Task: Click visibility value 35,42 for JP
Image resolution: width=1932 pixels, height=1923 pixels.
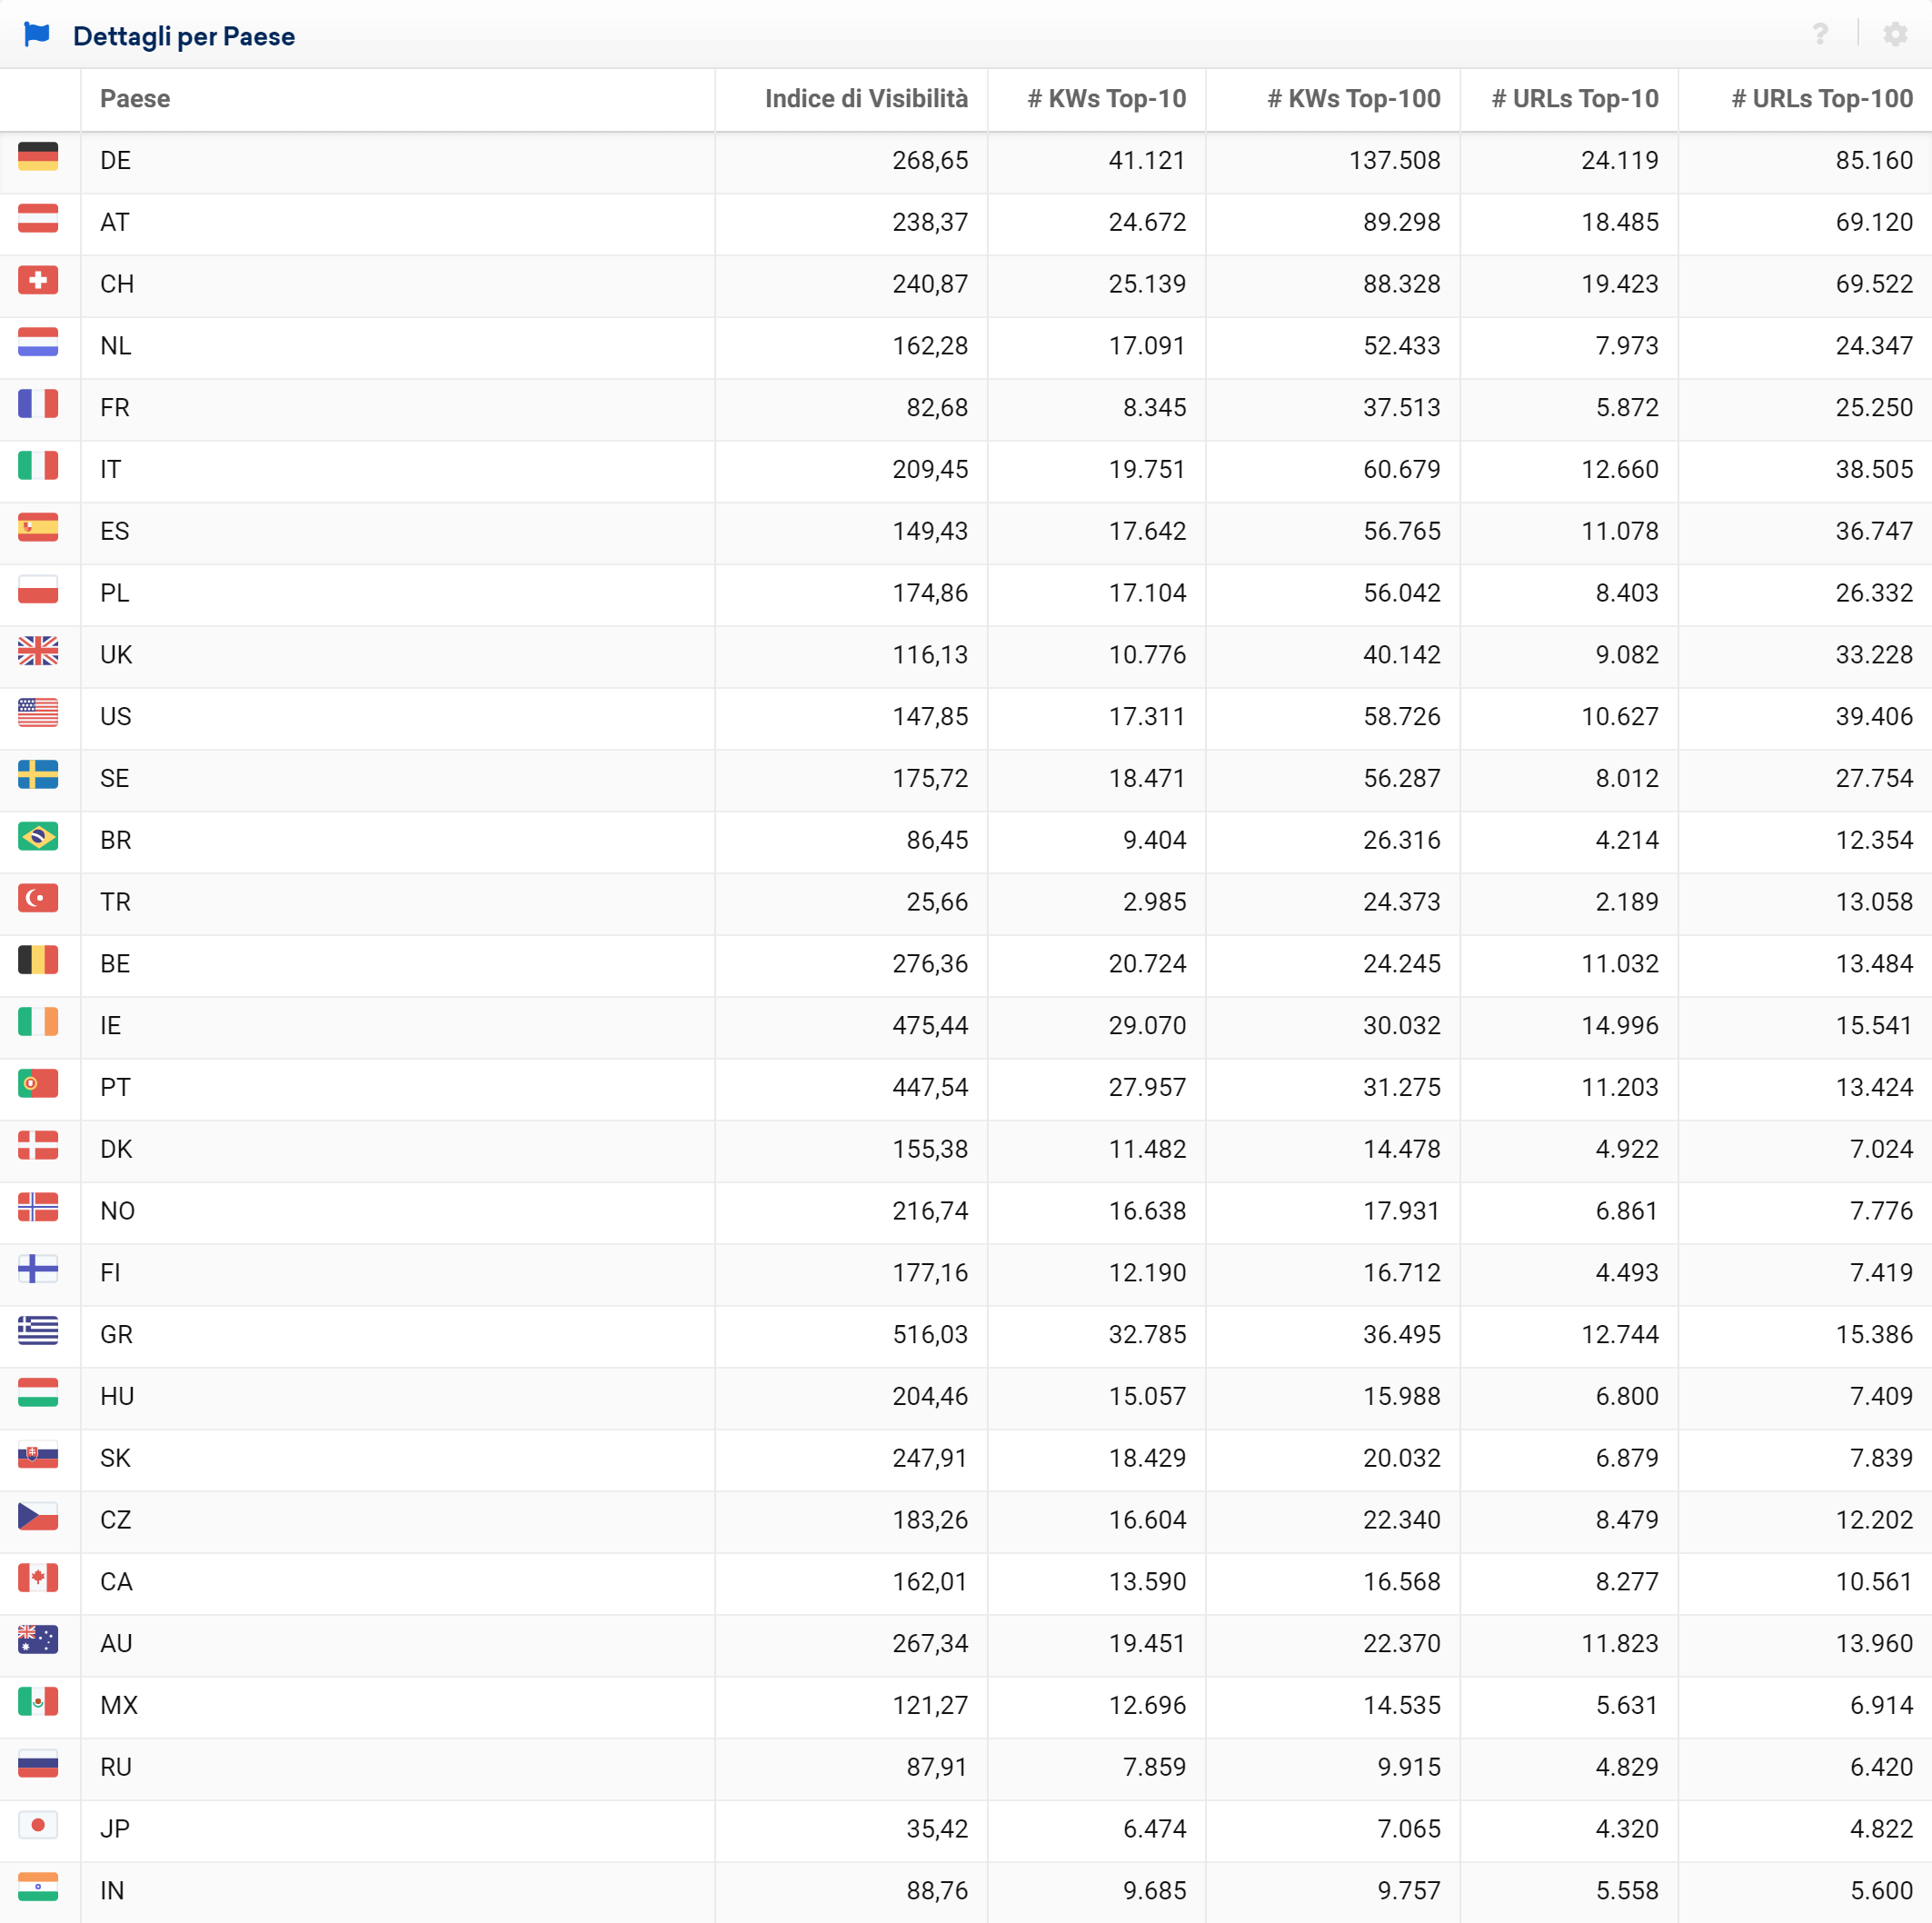Action: tap(937, 1829)
